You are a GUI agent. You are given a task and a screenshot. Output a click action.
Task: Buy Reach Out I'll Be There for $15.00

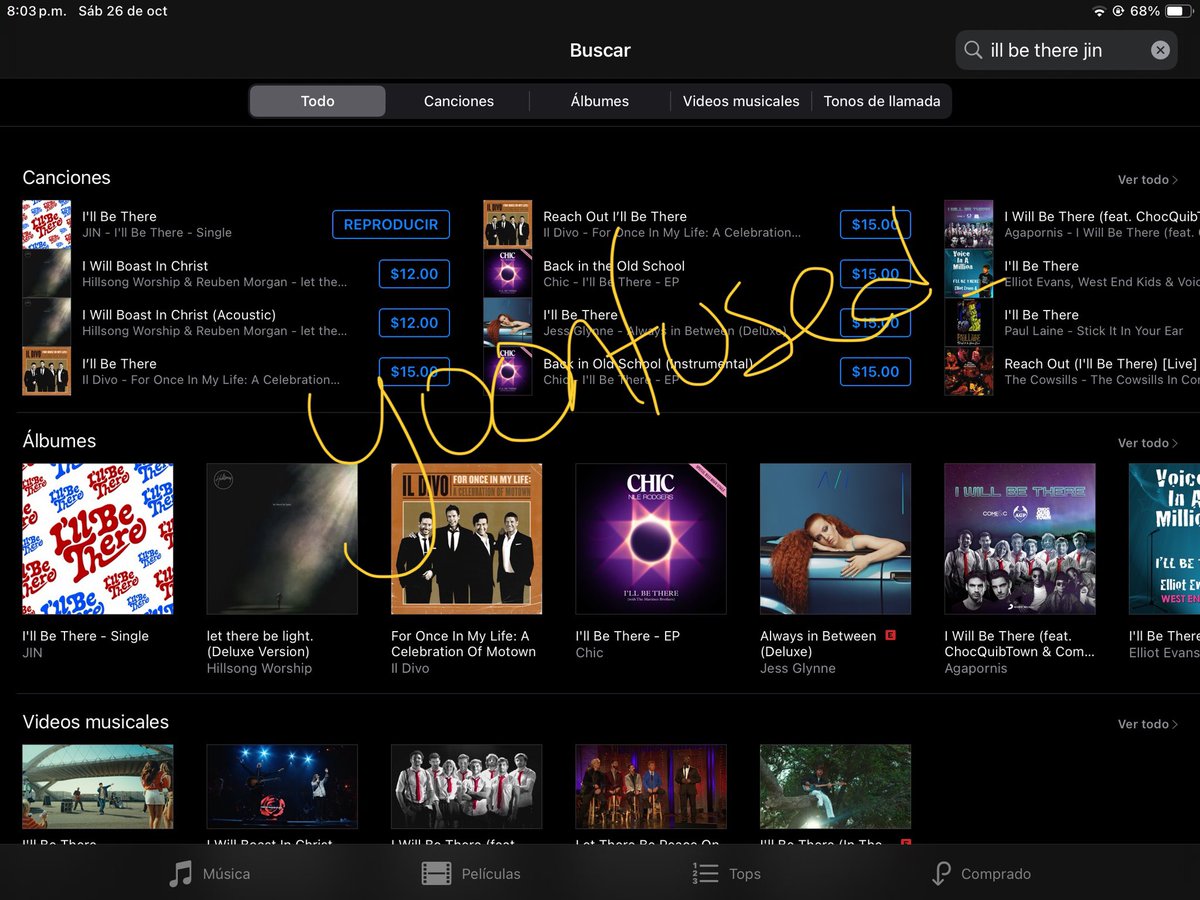pyautogui.click(x=875, y=225)
